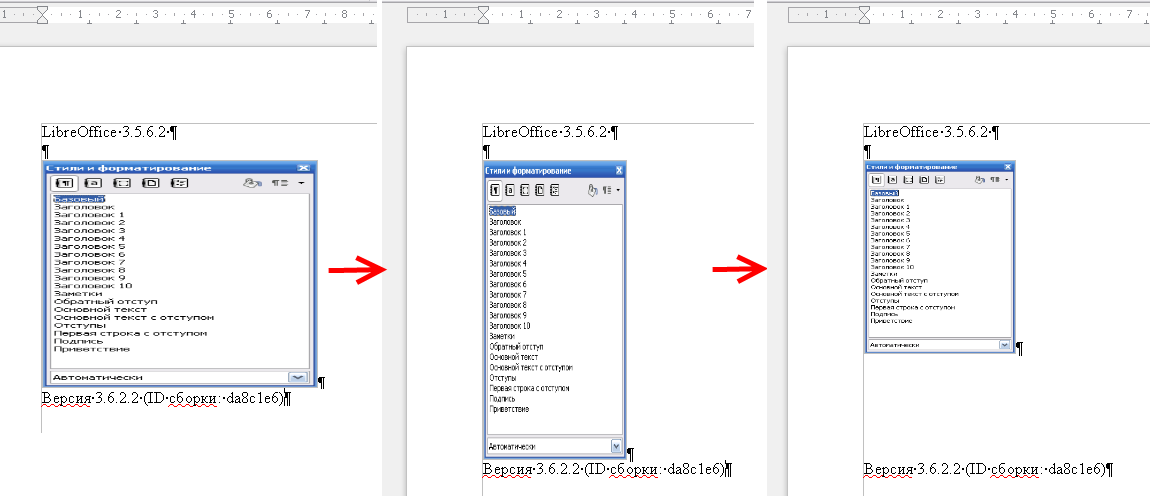Image resolution: width=1150 pixels, height=496 pixels.
Task: Select List Styles icon in widest Styles panel
Action: (180, 183)
